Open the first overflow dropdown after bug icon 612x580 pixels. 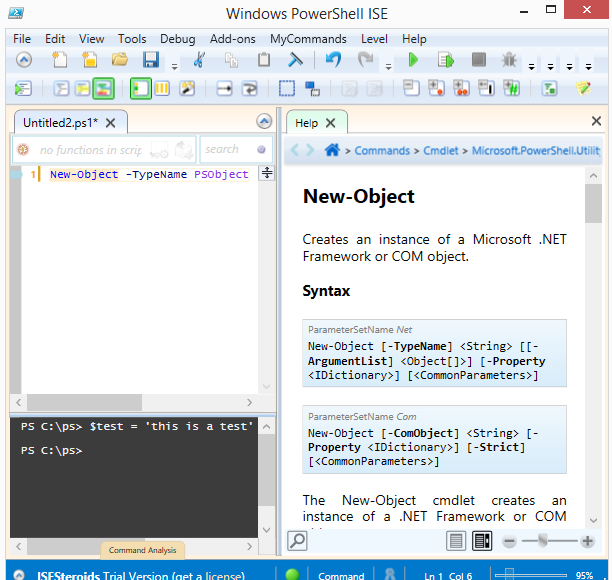tap(531, 67)
